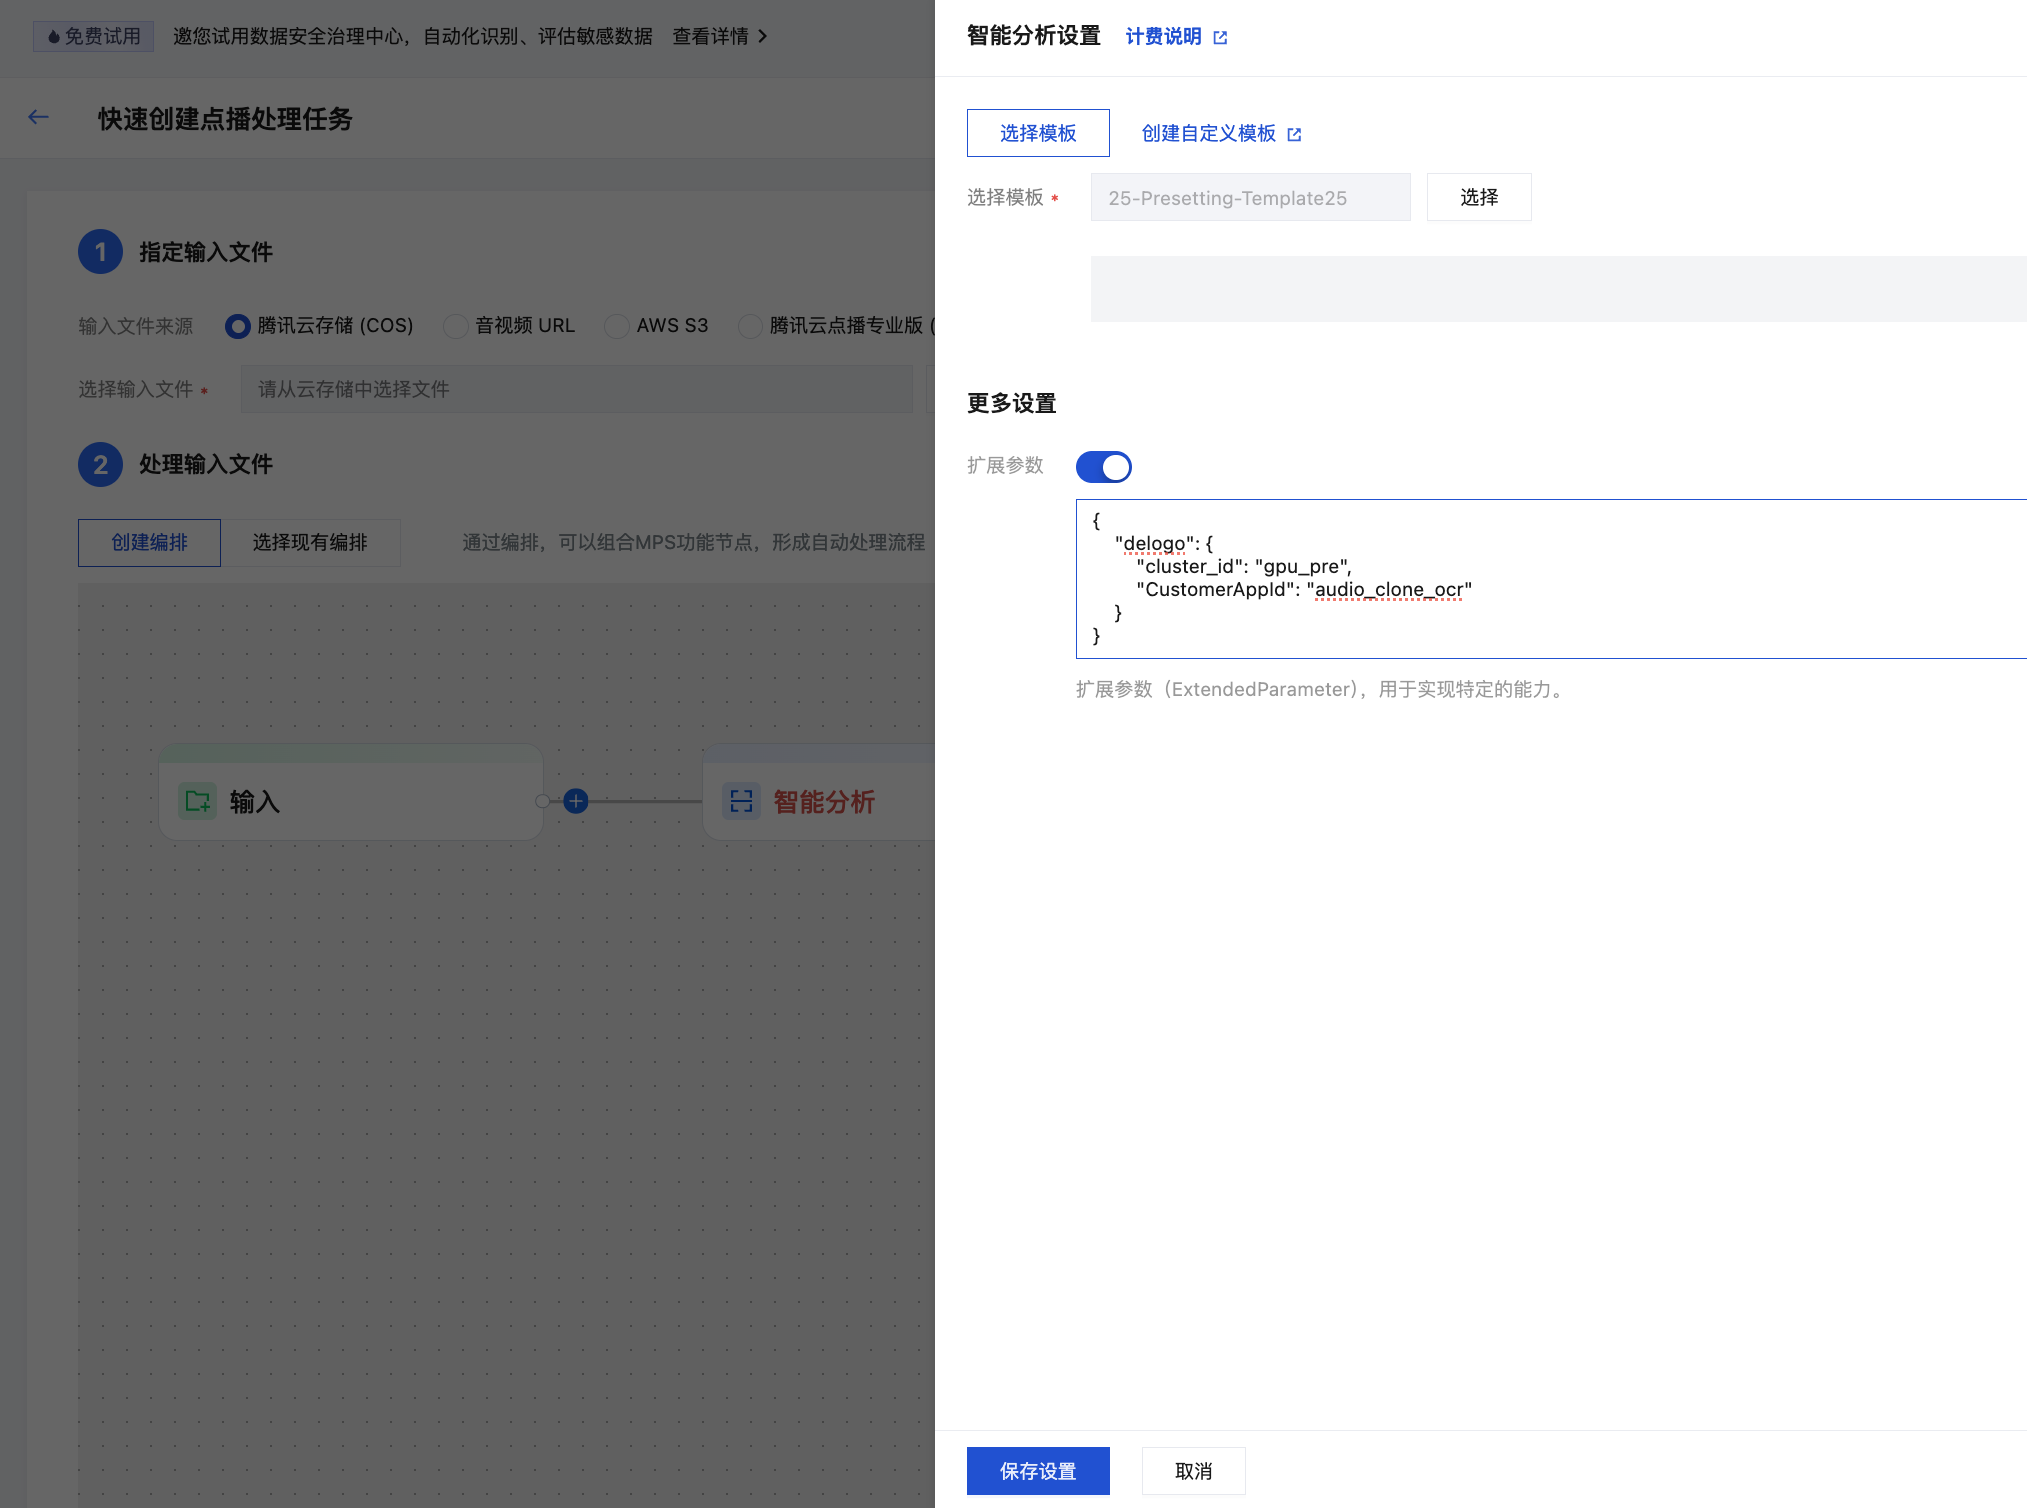Screen dimensions: 2027x1508
Task: Open the 选择 template picker button
Action: 1478,197
